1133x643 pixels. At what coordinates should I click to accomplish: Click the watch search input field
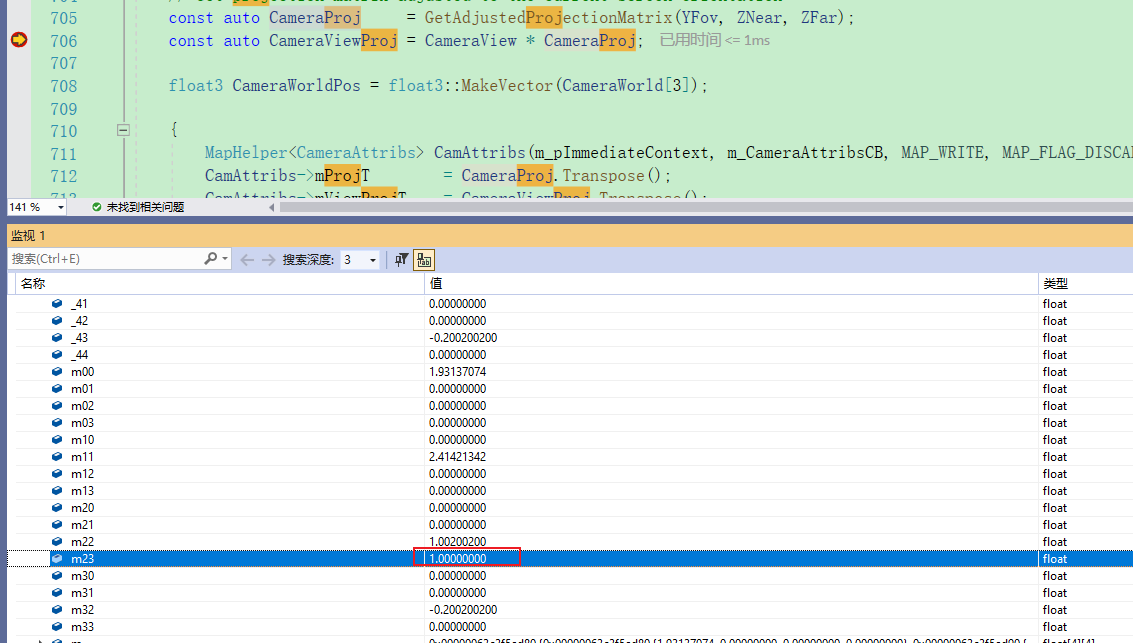point(105,259)
